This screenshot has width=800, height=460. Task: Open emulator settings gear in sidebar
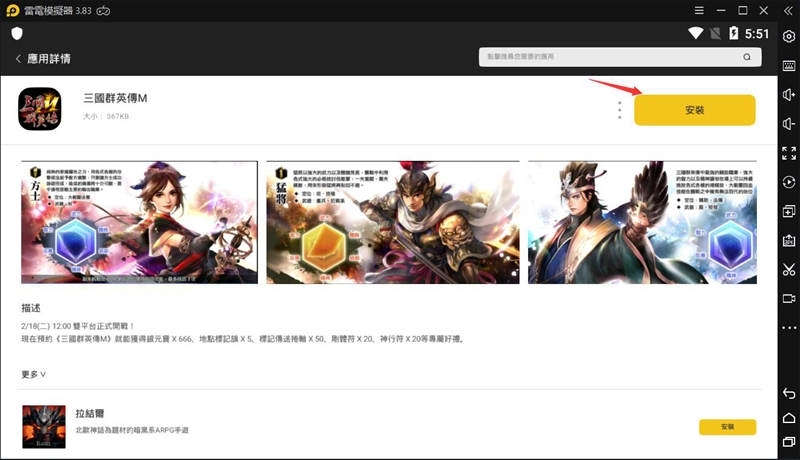tap(789, 36)
